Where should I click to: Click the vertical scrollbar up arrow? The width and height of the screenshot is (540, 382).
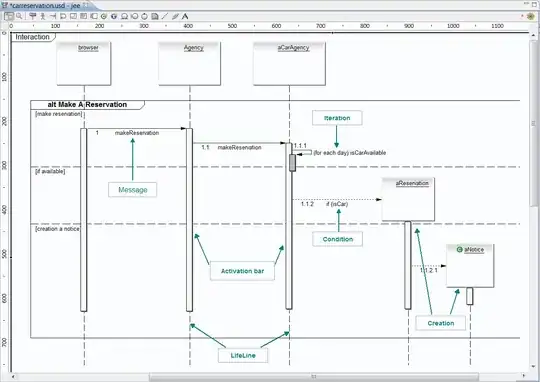pos(534,35)
